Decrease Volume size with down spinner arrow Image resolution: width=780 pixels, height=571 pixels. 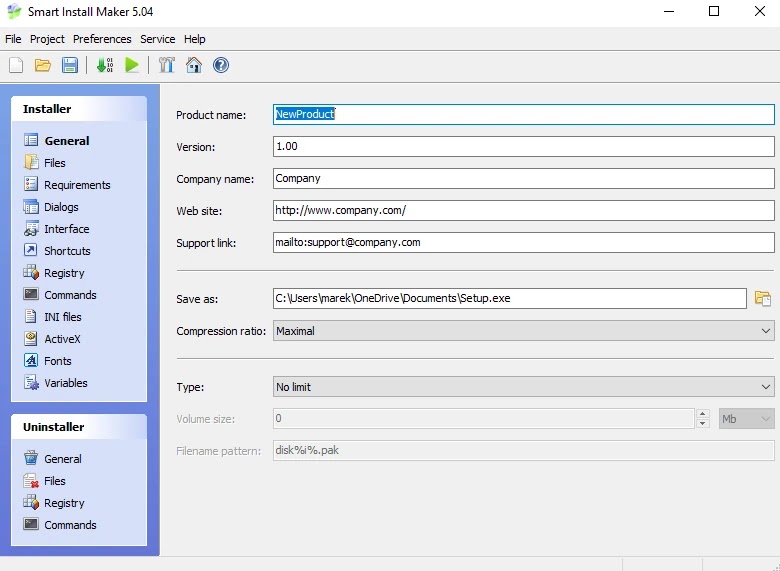pyautogui.click(x=702, y=423)
